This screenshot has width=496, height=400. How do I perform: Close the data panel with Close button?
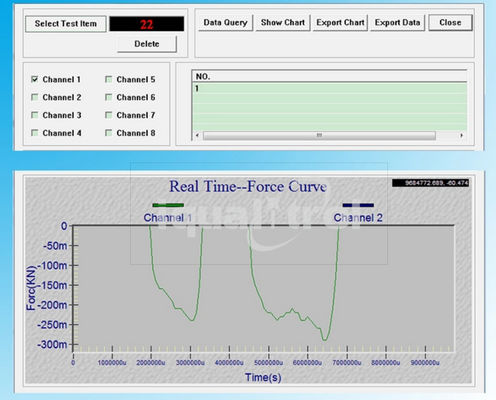(450, 23)
